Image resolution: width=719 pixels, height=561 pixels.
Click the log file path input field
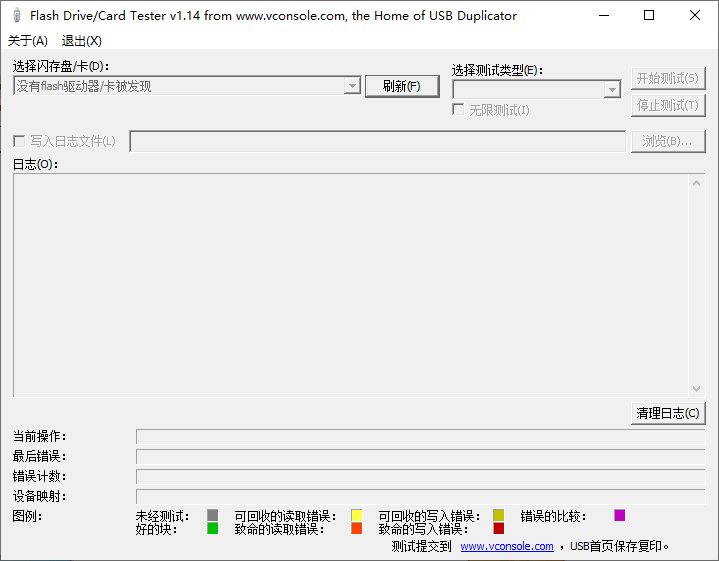[377, 141]
